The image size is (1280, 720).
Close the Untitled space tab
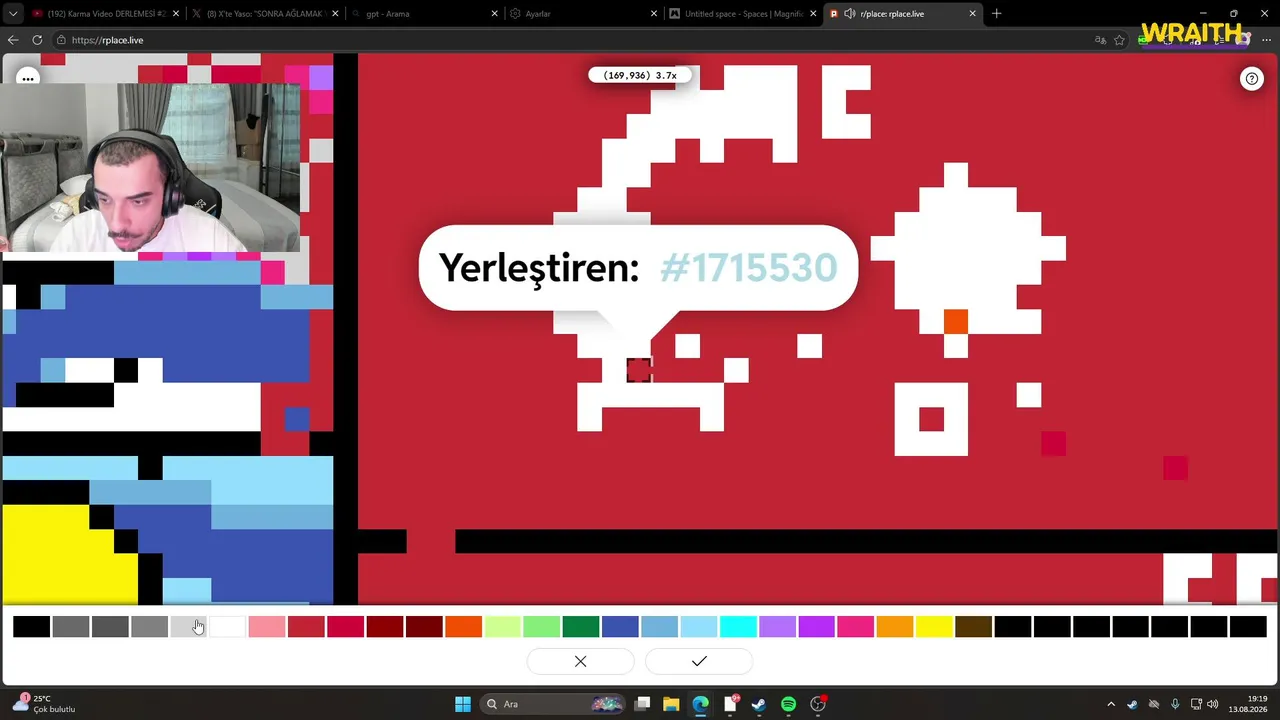(812, 14)
